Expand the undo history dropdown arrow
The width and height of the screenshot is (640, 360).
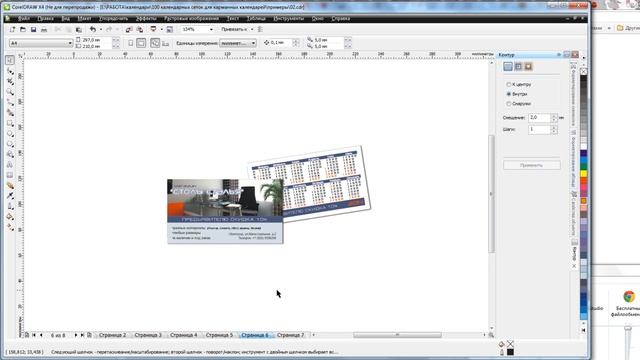[100, 29]
